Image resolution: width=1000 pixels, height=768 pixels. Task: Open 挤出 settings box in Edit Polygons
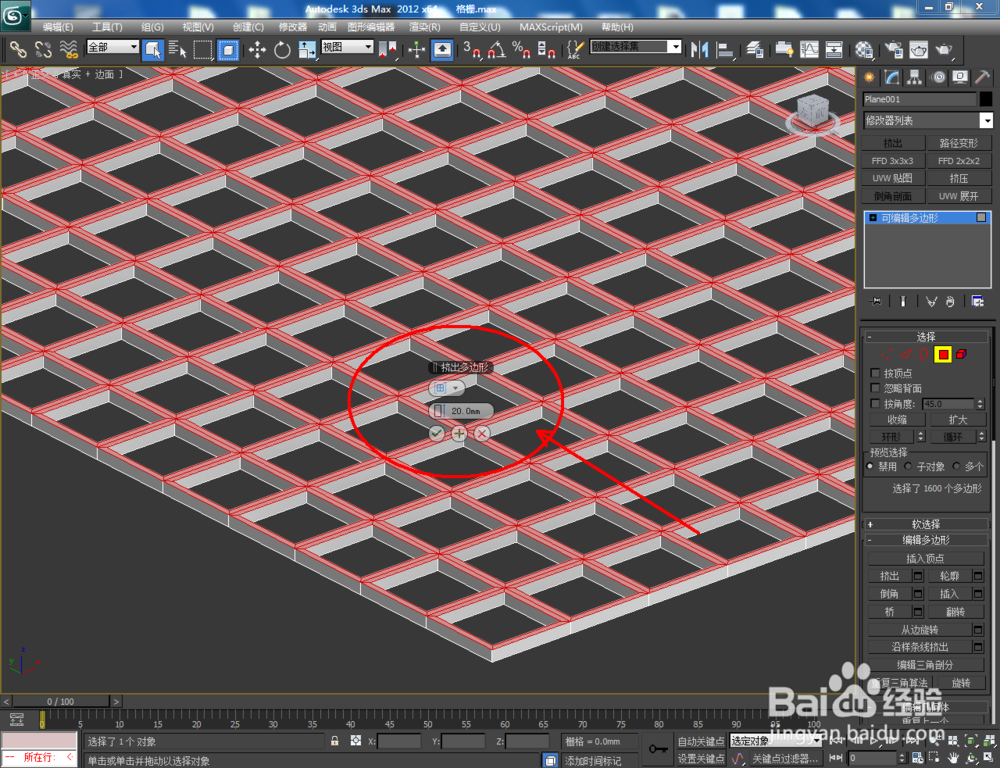point(918,576)
